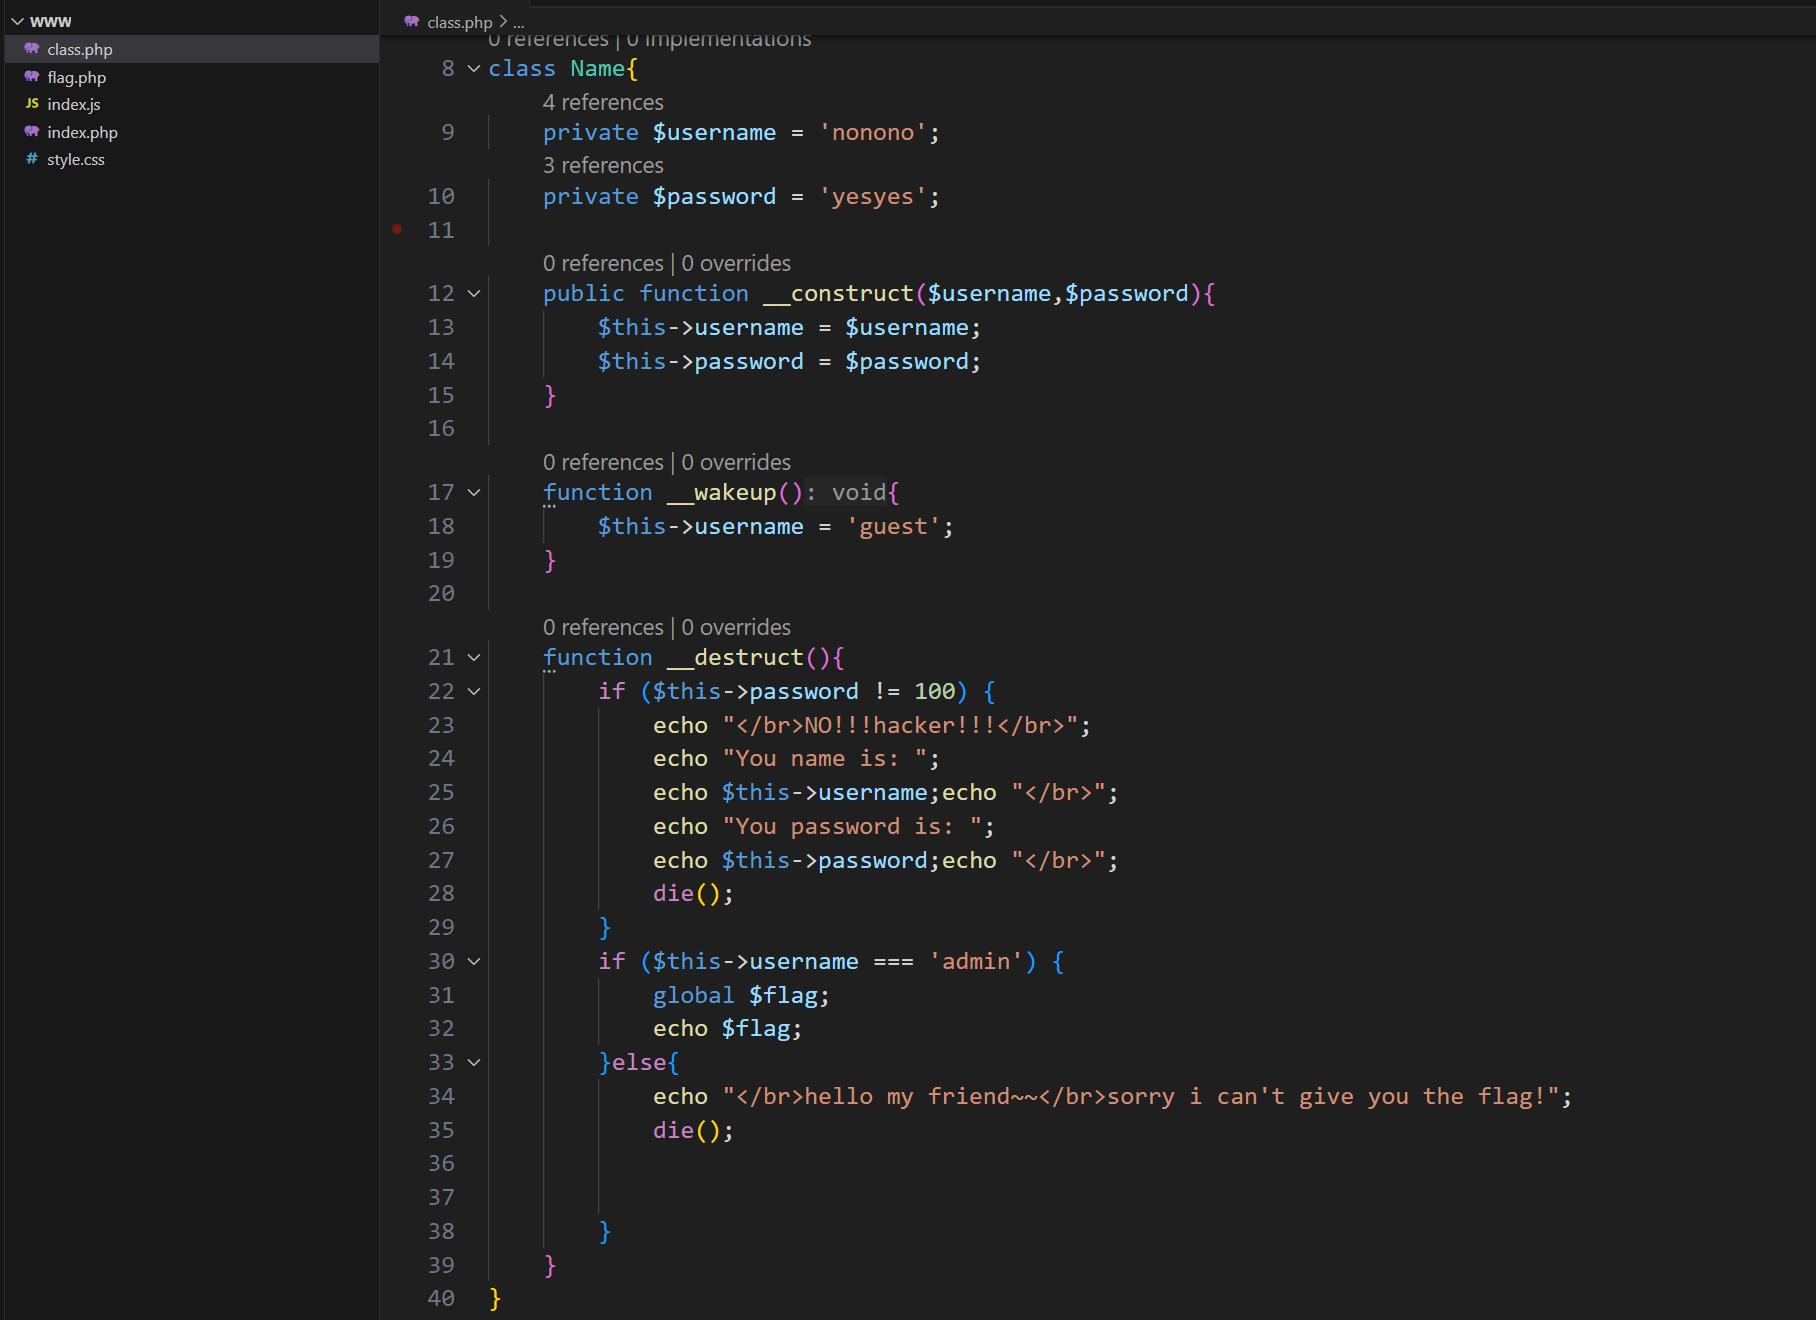The width and height of the screenshot is (1816, 1320).
Task: Click the class.php breadcrumb item
Action: coord(459,22)
